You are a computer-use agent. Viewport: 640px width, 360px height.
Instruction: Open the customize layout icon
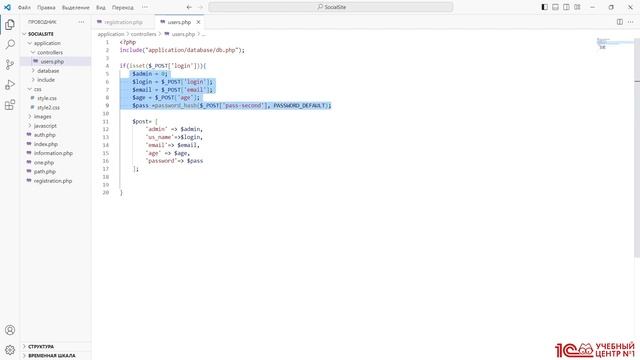click(577, 7)
